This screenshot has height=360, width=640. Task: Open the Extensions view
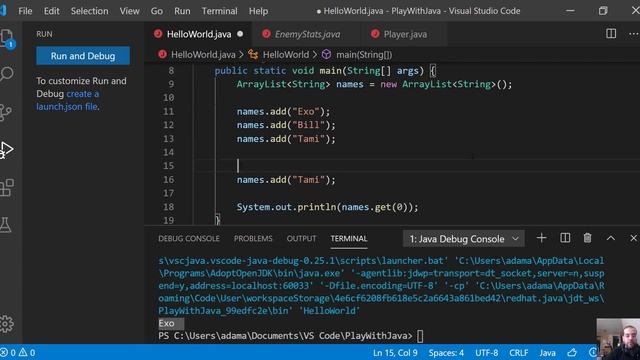(7, 187)
